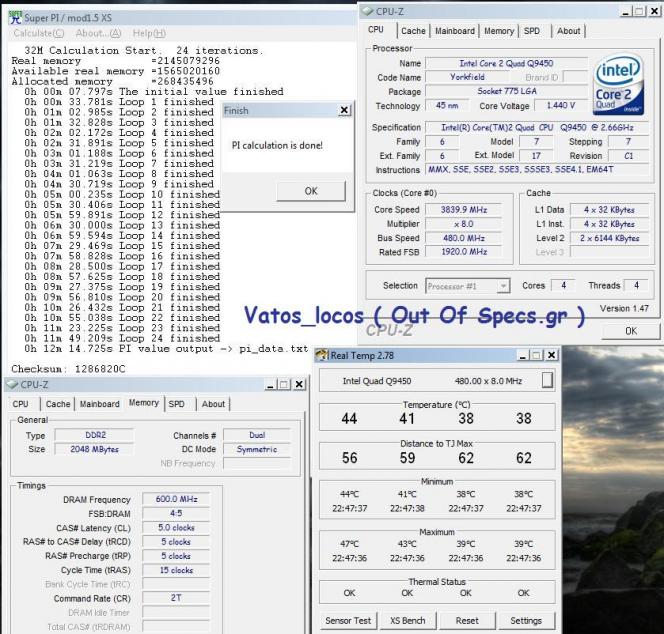Close the Real Temp 2.78 window
The height and width of the screenshot is (634, 664).
551,355
